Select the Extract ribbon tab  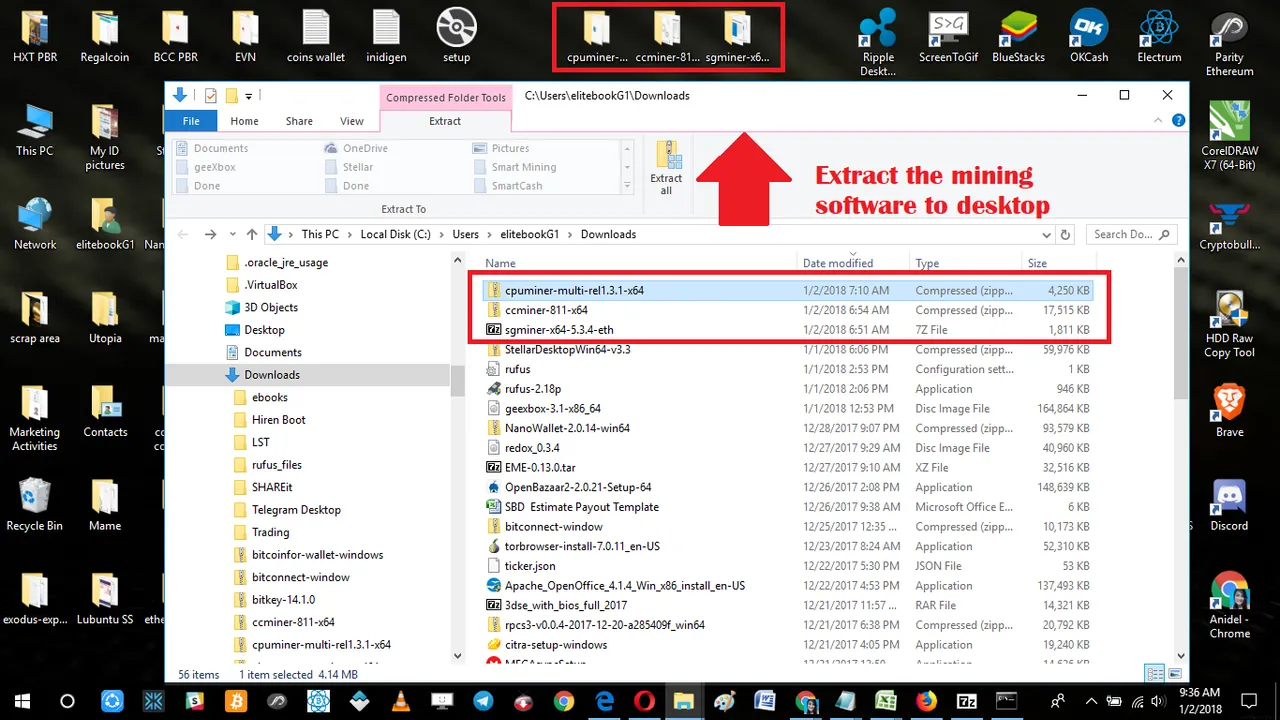[445, 121]
